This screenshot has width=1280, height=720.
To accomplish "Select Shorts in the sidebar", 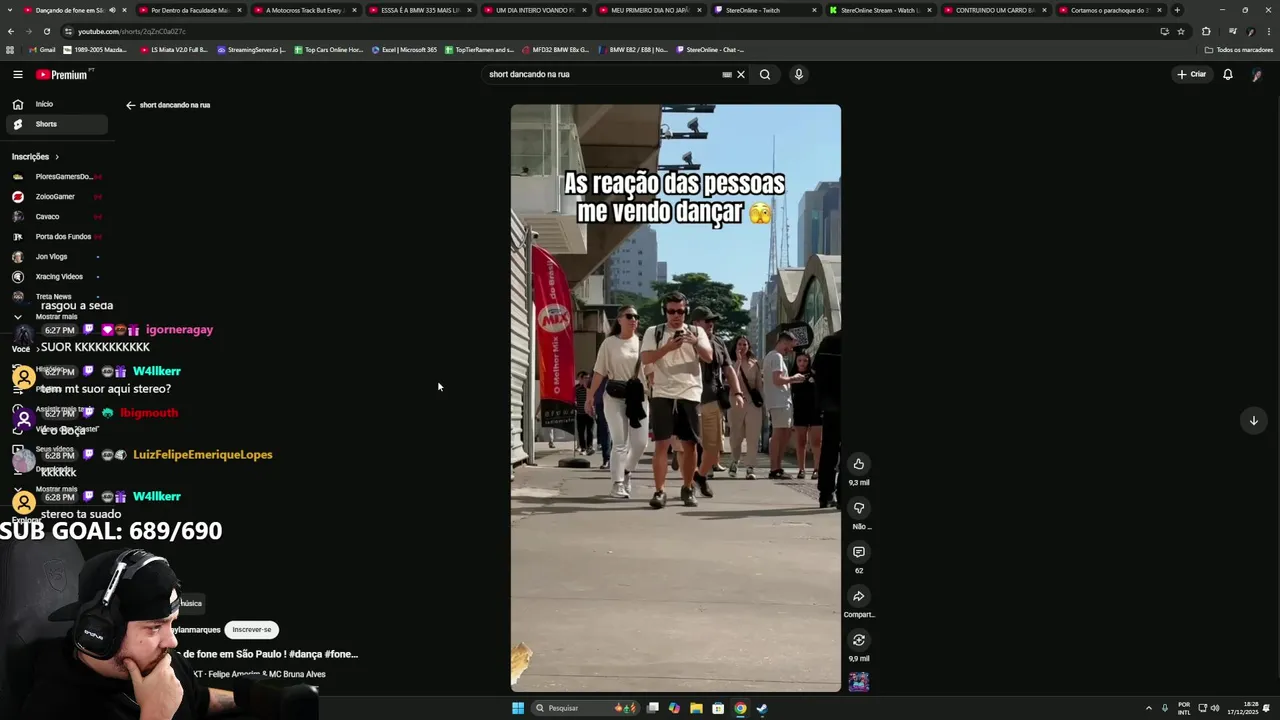I will [56, 124].
